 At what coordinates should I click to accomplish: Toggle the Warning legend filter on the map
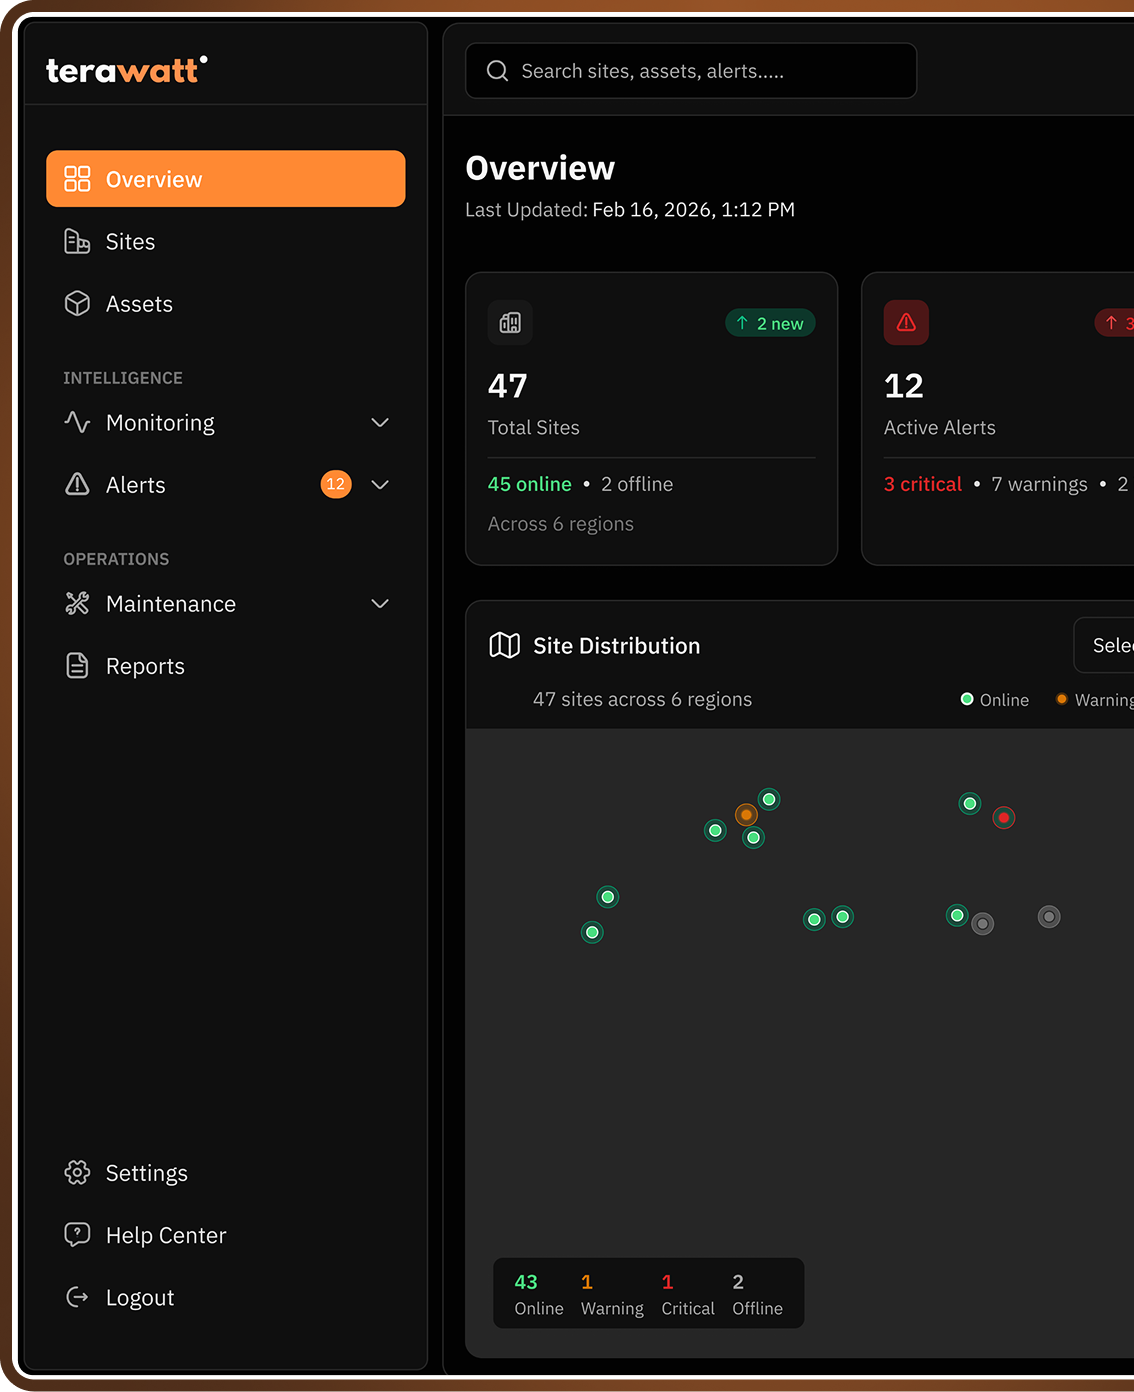1095,699
